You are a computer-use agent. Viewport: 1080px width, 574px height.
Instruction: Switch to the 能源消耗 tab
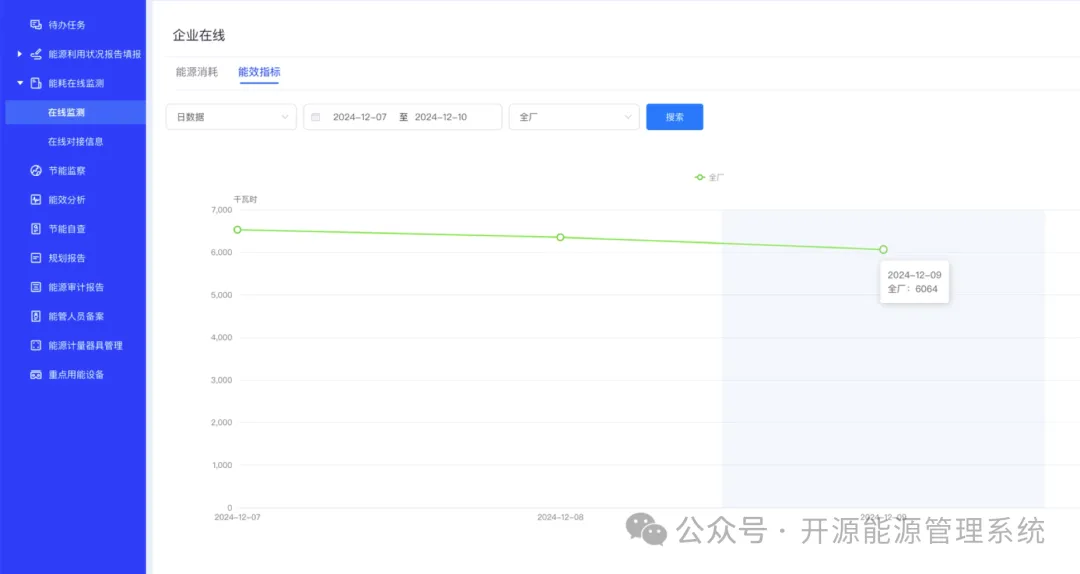coord(196,72)
